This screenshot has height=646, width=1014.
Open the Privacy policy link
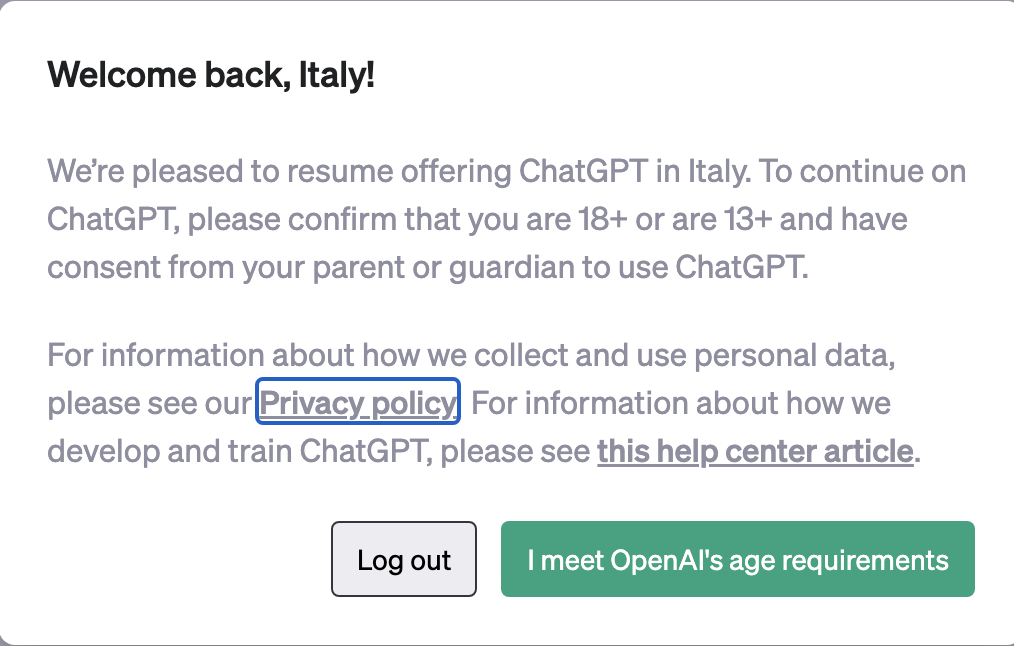357,404
